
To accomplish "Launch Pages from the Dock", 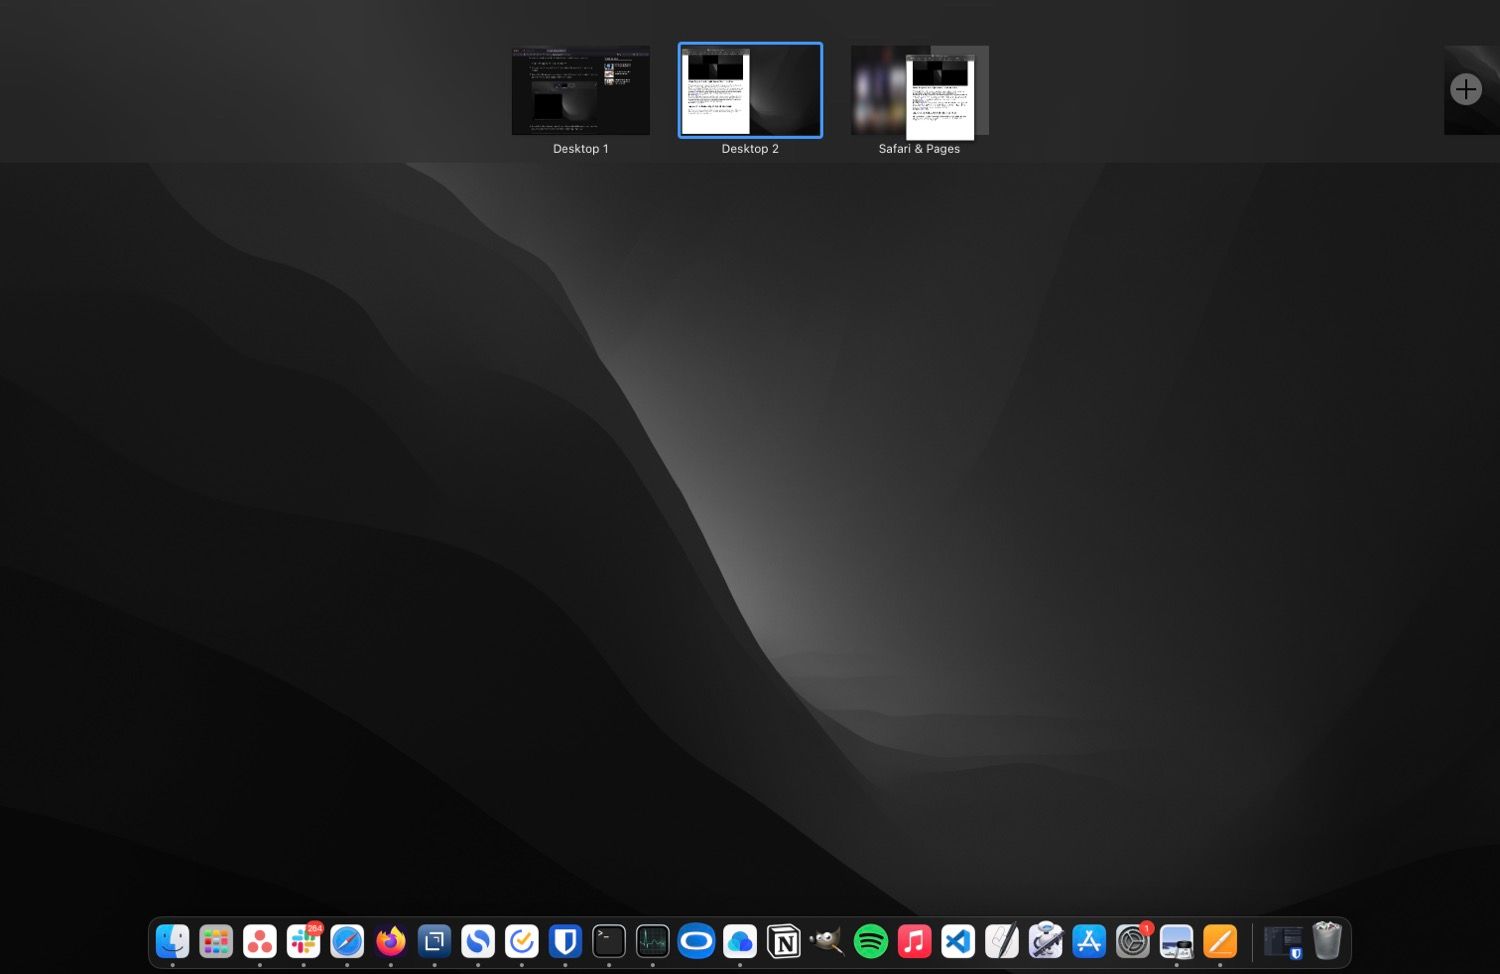I will (1220, 941).
